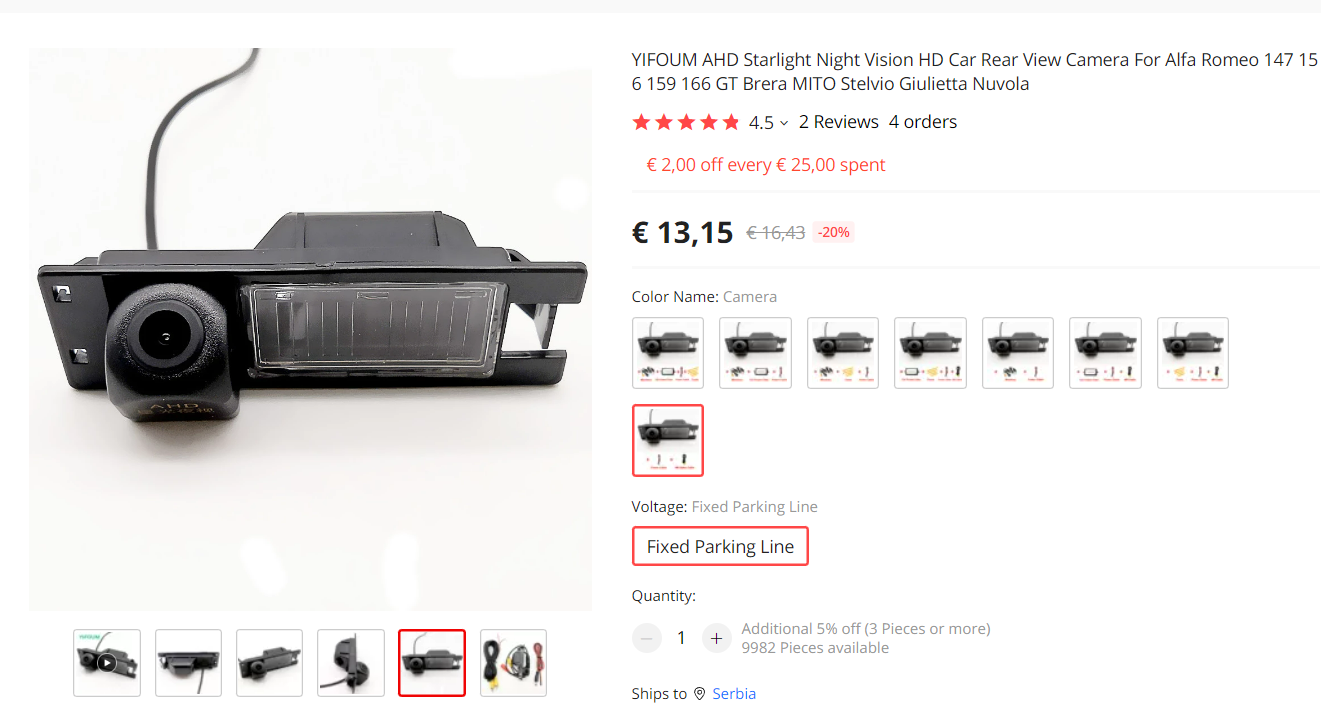
Task: View the second gallery thumbnail
Action: coord(188,662)
